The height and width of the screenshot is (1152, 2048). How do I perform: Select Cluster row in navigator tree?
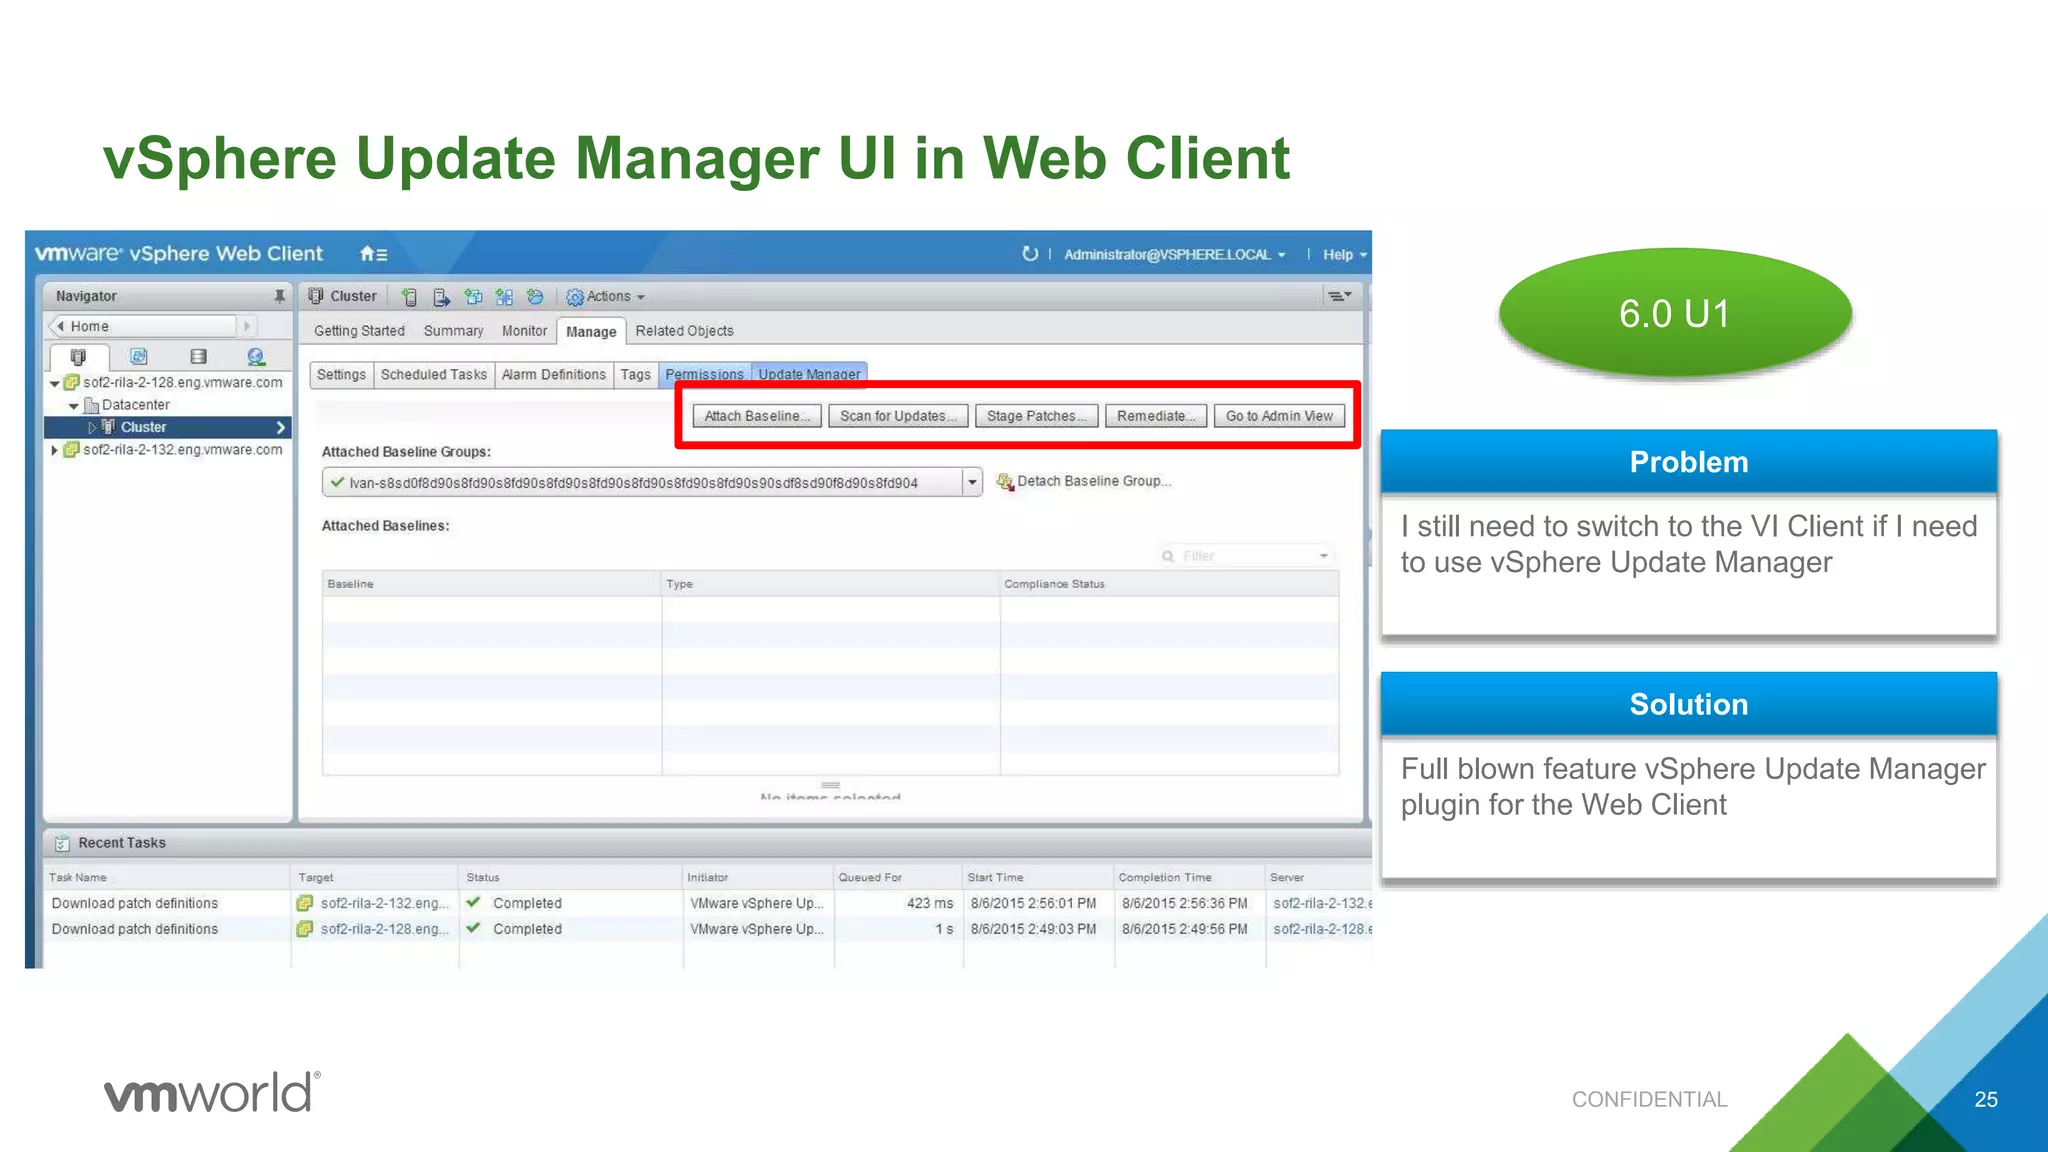[x=167, y=427]
